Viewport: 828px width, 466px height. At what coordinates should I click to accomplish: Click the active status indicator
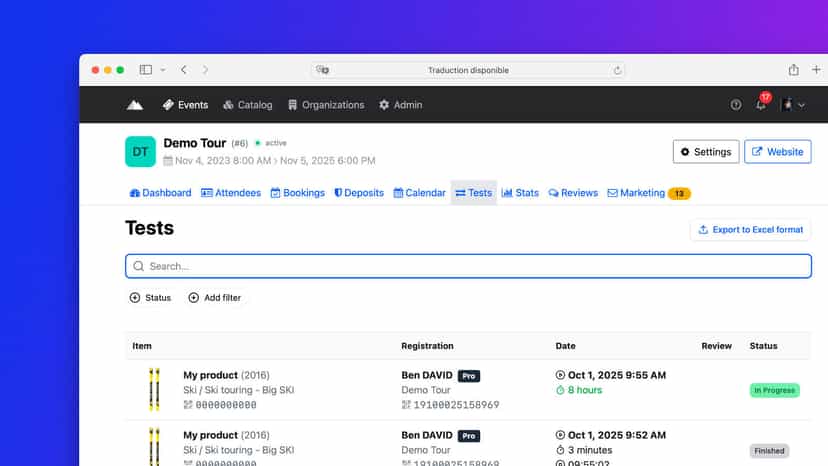pos(270,143)
